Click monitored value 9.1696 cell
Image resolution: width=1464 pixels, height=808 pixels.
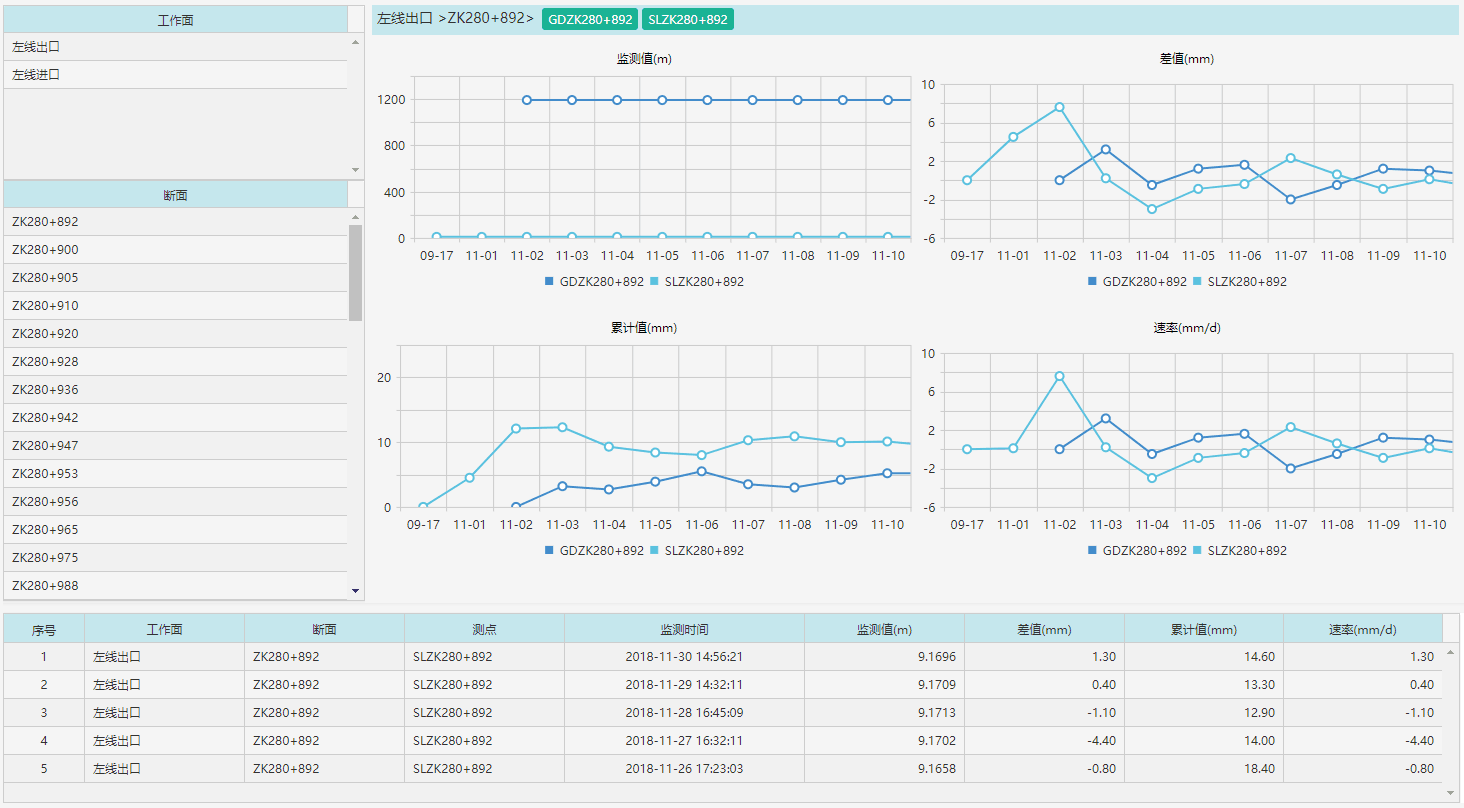(884, 657)
